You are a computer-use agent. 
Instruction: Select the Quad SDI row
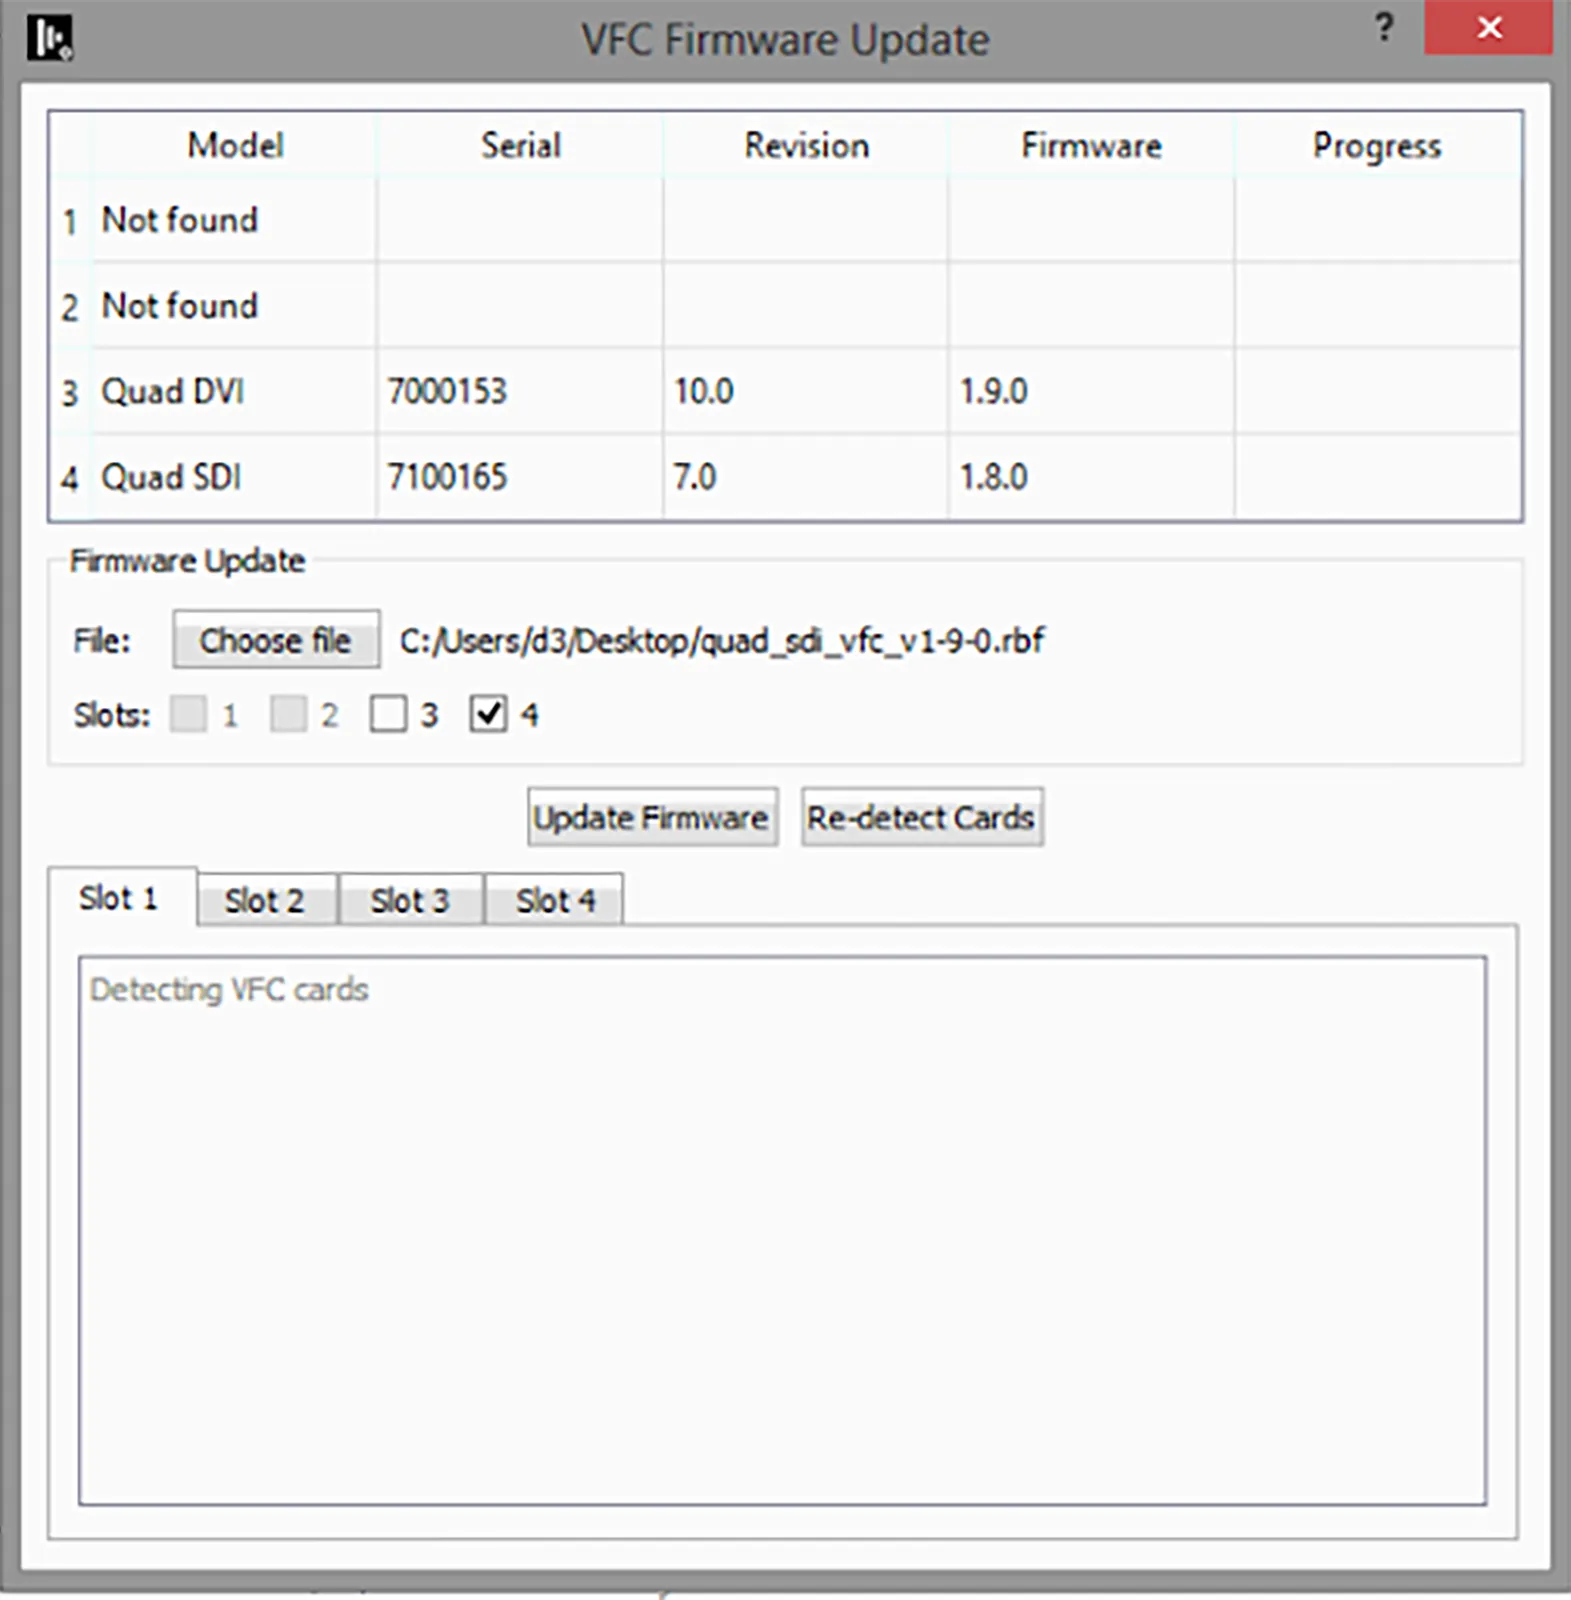tap(172, 477)
